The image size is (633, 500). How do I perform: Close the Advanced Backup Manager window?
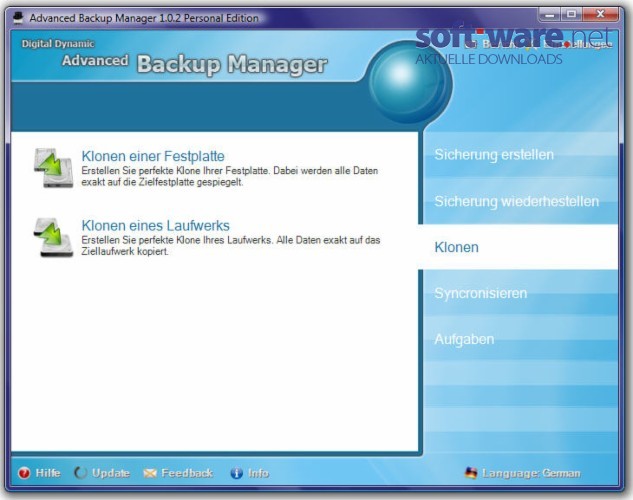point(601,15)
